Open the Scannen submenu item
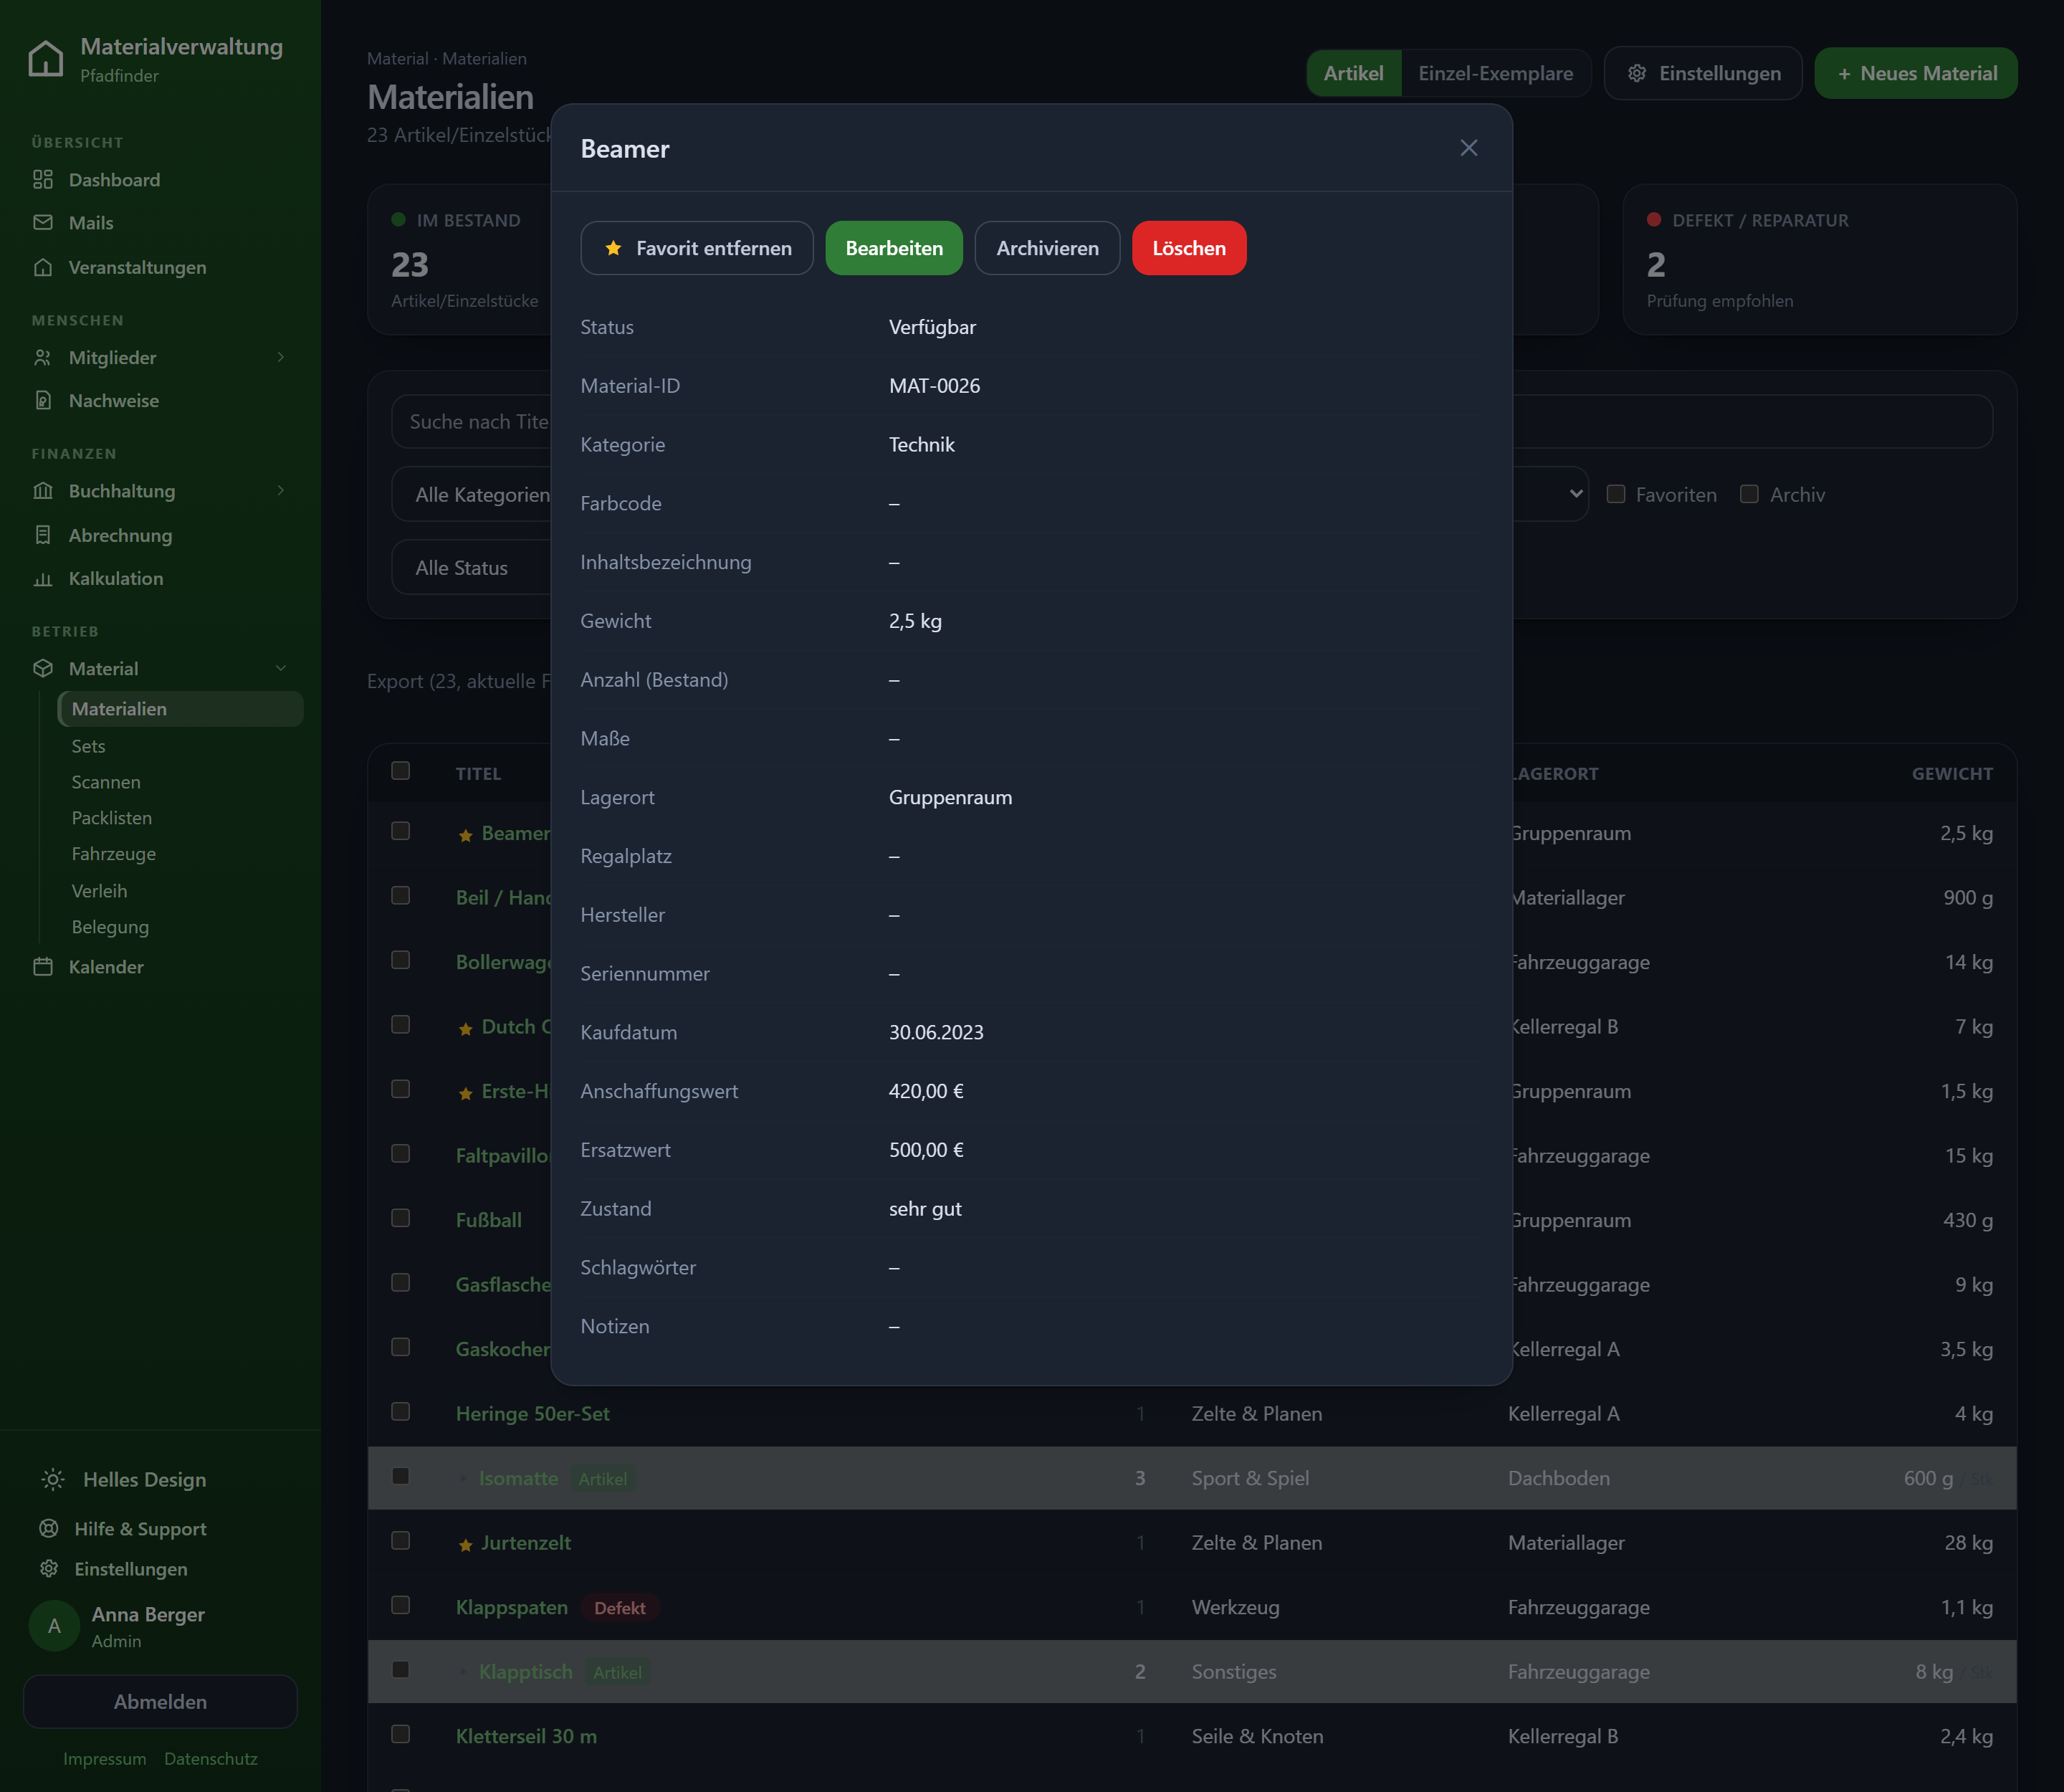The width and height of the screenshot is (2064, 1792). pyautogui.click(x=106, y=782)
